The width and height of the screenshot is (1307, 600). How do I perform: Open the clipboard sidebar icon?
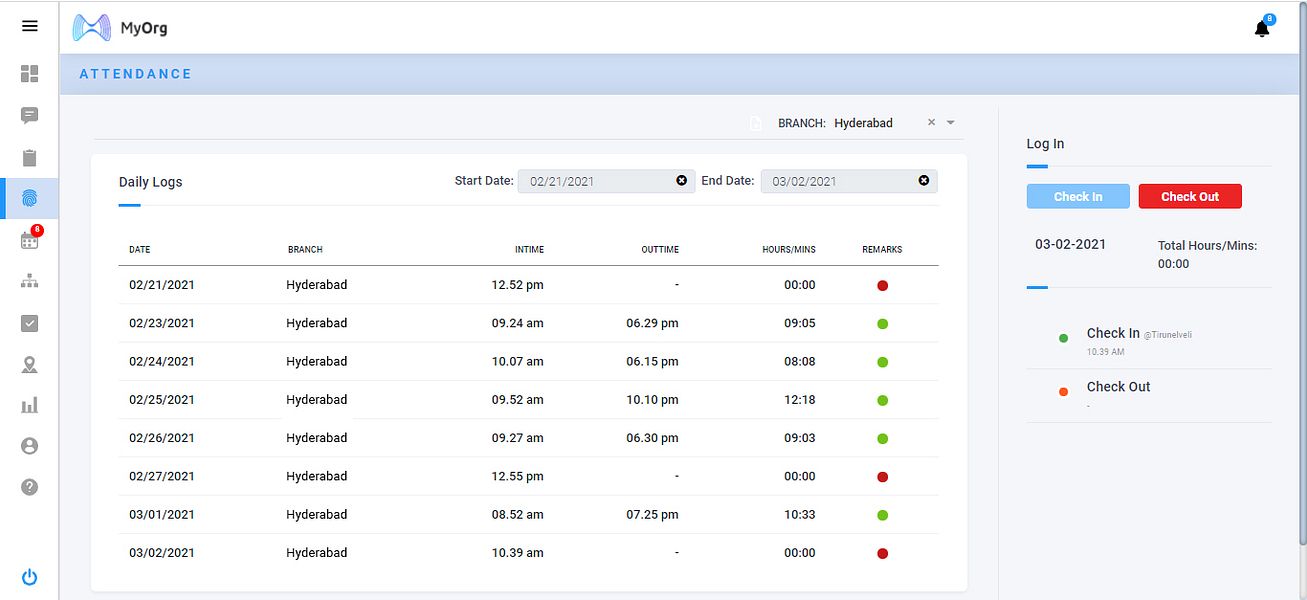click(x=29, y=157)
